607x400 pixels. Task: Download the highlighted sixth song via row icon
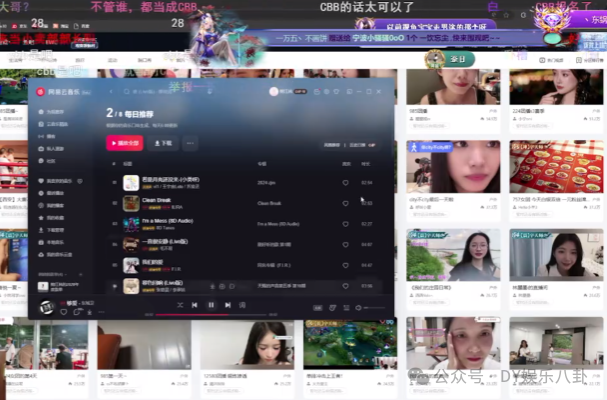212,287
